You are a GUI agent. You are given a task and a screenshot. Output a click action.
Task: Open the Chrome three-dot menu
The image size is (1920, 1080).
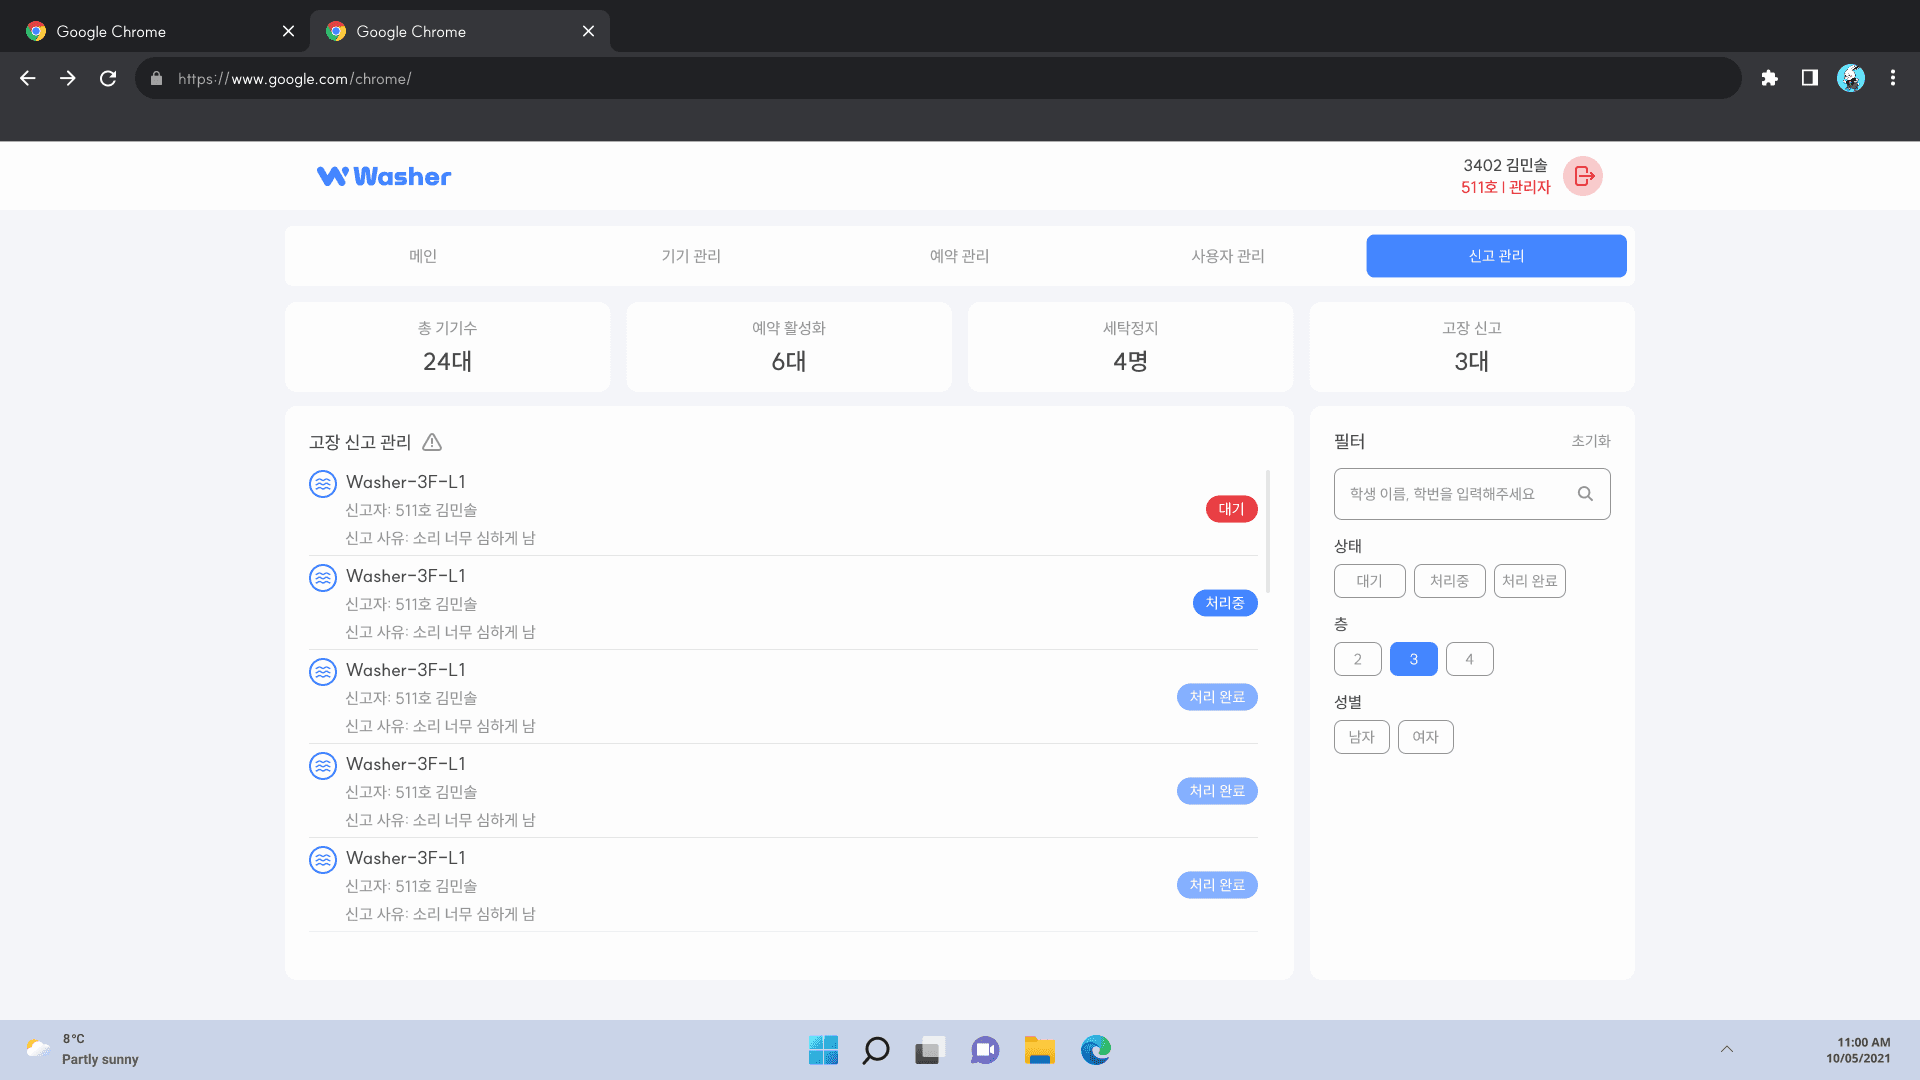coord(1893,78)
